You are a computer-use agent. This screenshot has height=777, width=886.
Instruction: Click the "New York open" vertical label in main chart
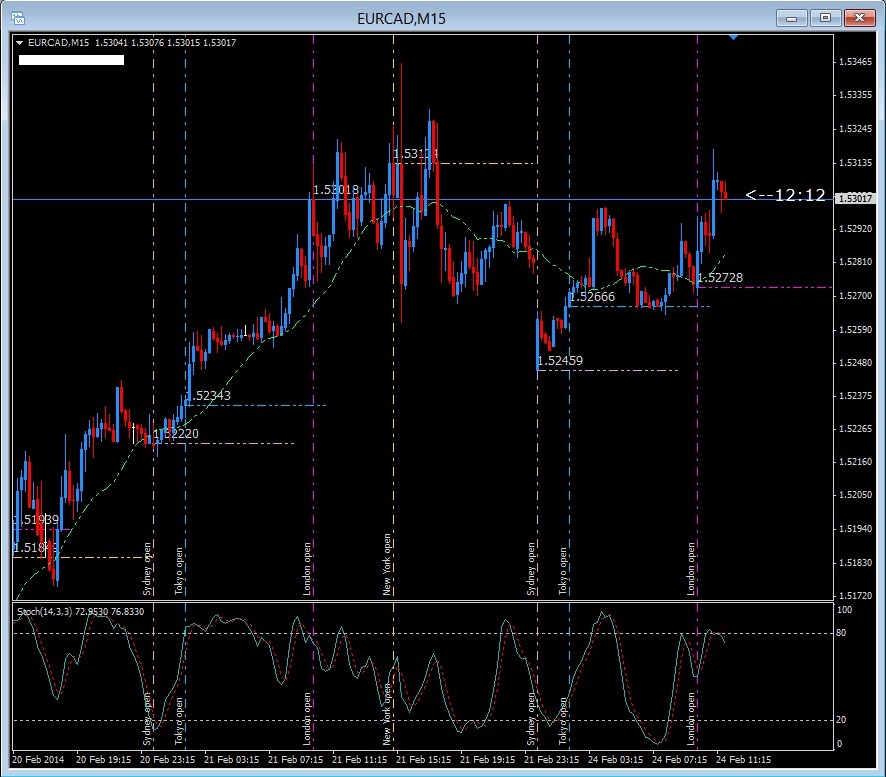387,564
